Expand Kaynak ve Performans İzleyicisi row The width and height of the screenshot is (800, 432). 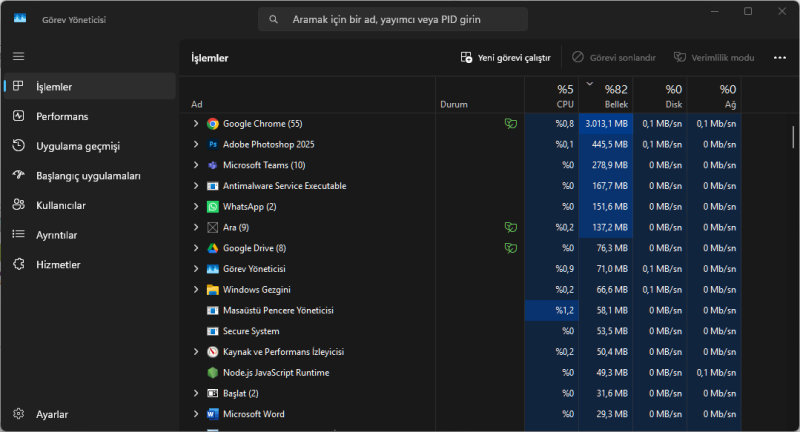196,351
